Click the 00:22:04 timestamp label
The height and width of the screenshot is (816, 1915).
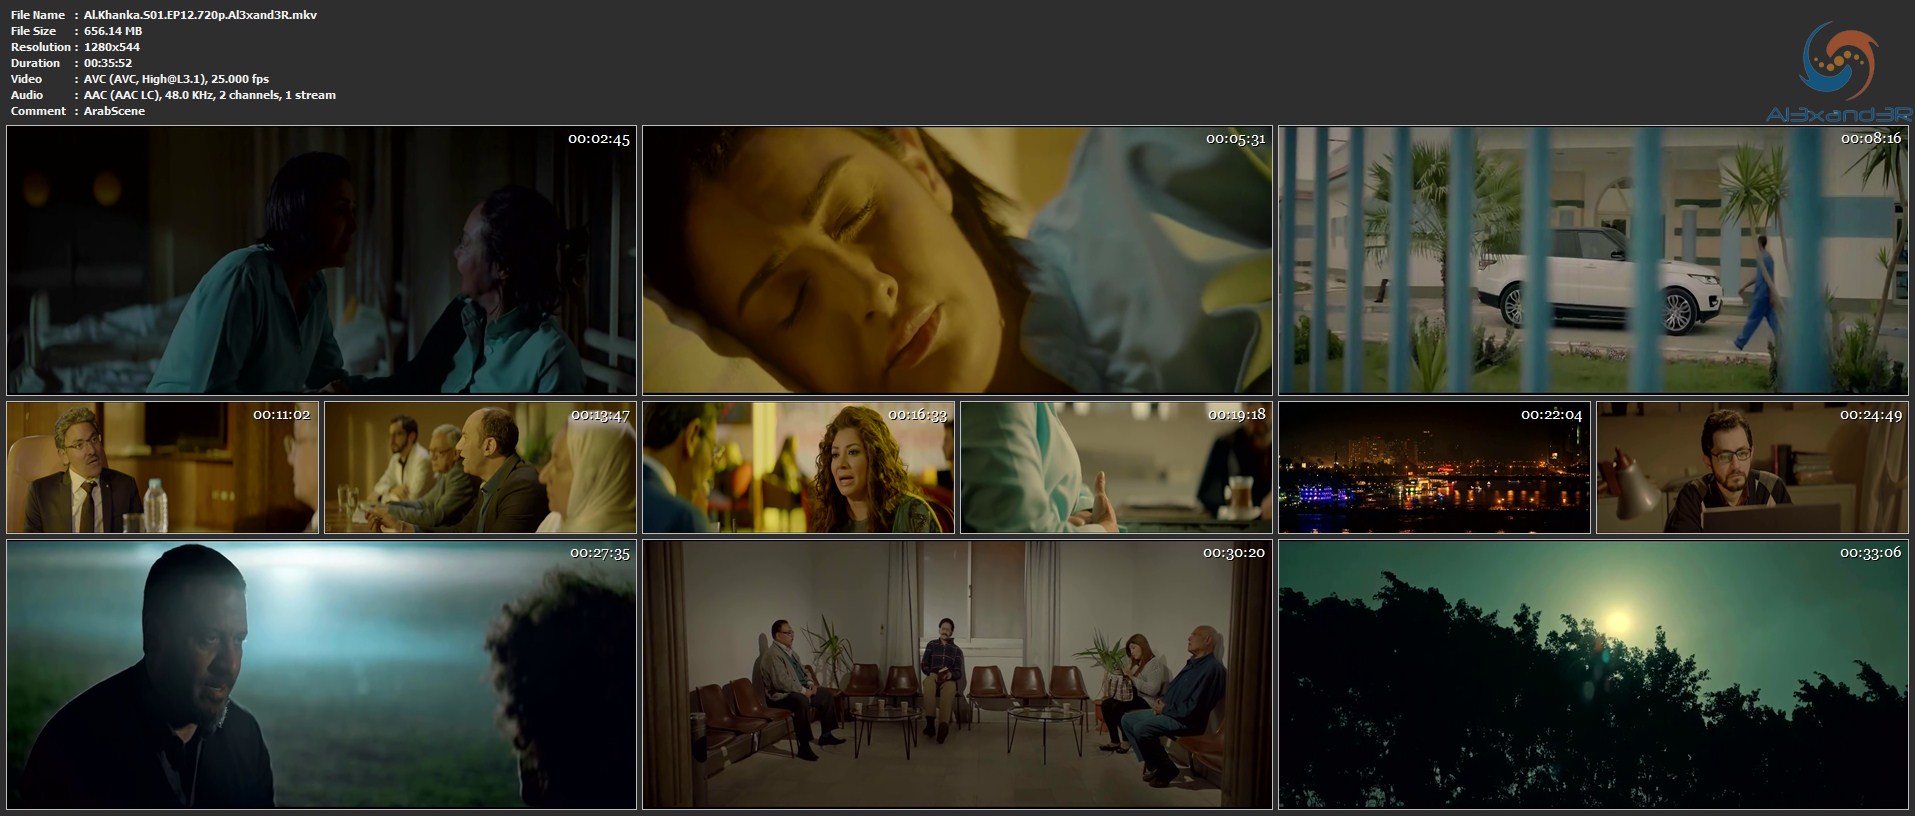[1551, 415]
